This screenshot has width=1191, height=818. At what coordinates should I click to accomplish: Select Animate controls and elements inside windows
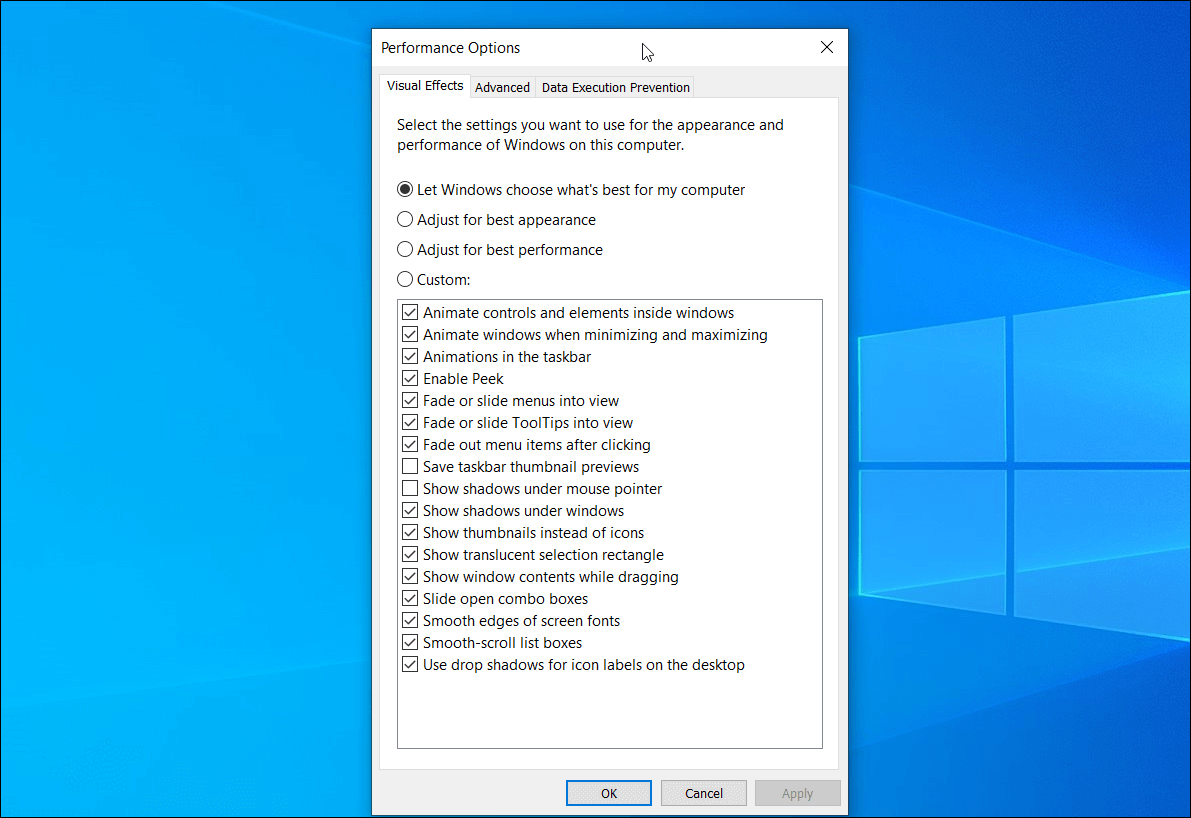click(410, 312)
